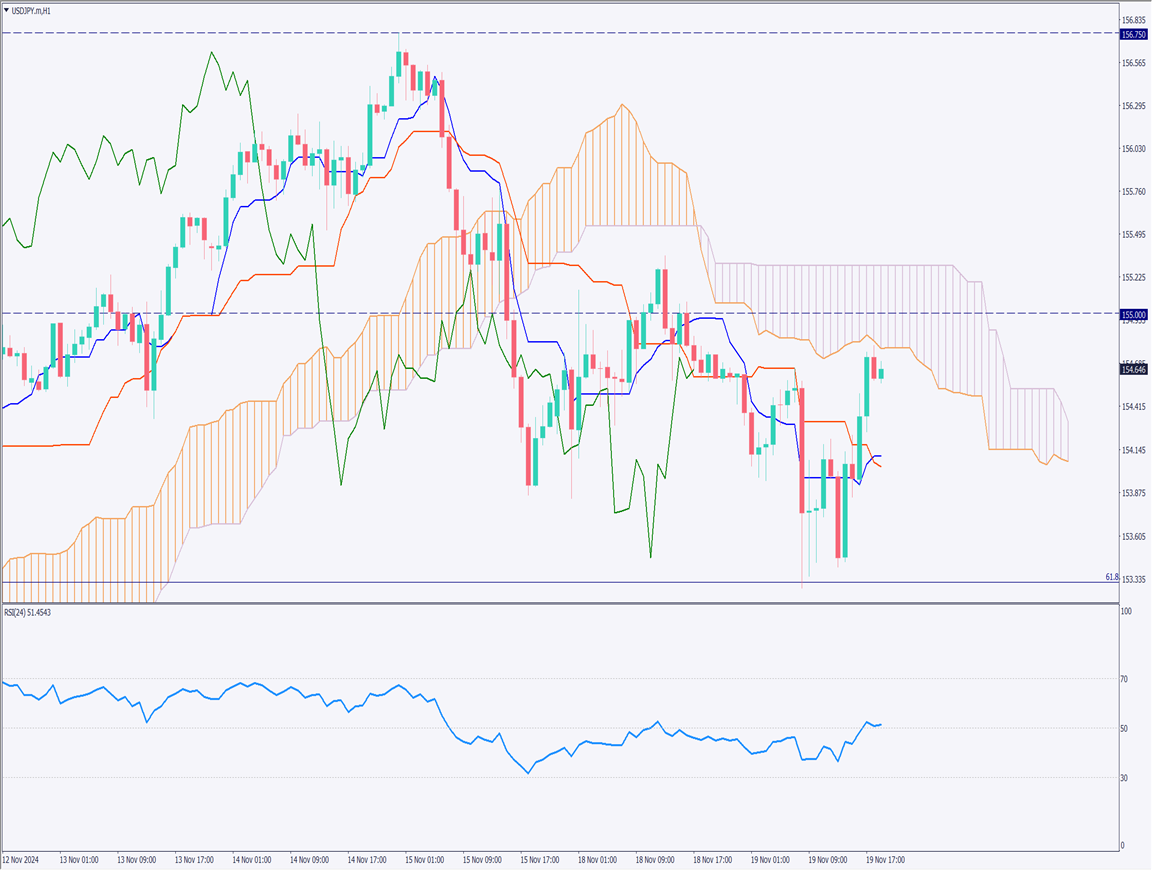Click the triangle arrow beside USDJPY.m,H1
The image size is (1152, 870).
(x=7, y=9)
